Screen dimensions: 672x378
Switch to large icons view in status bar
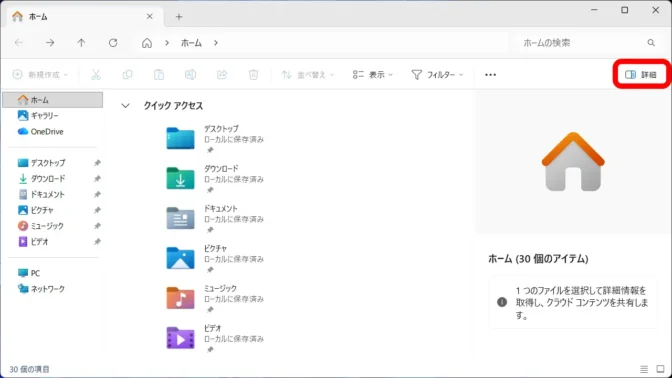[x=660, y=369]
